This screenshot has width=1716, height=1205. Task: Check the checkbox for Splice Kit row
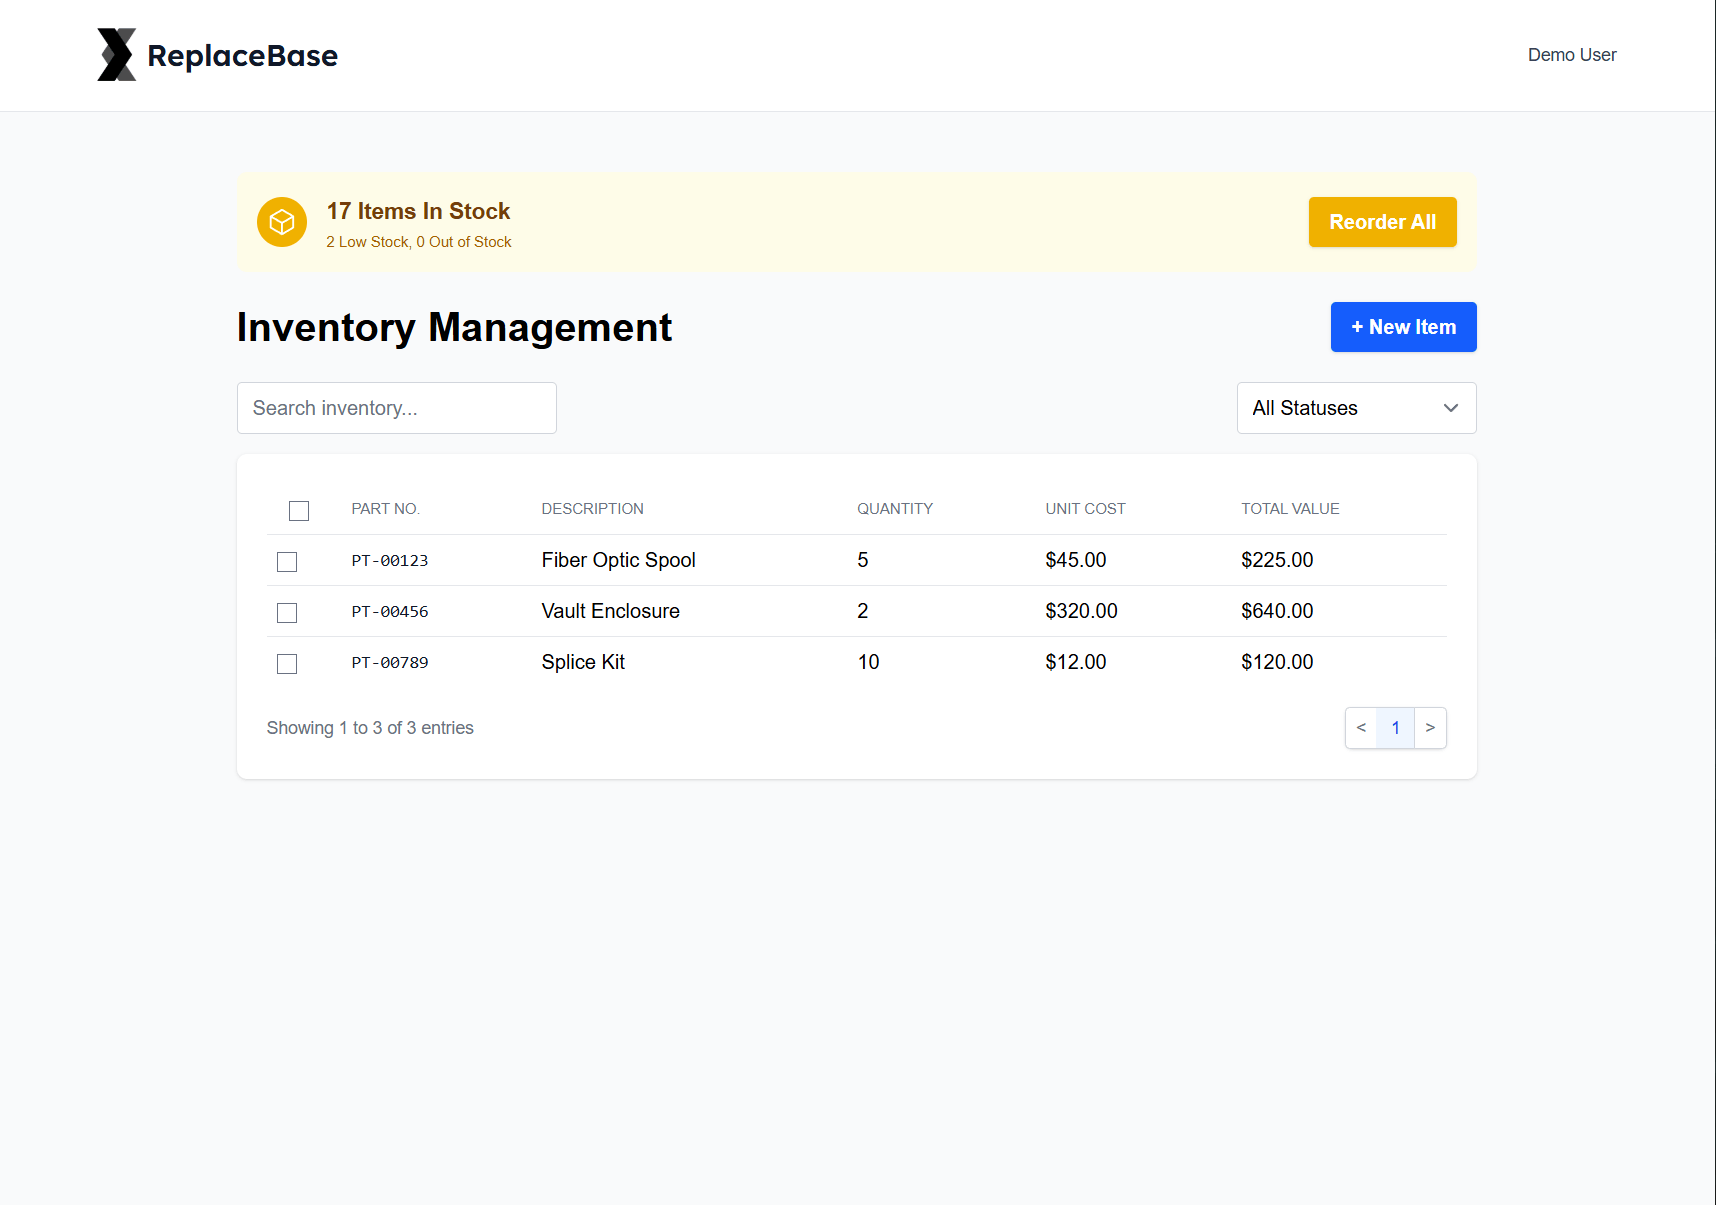pos(287,663)
